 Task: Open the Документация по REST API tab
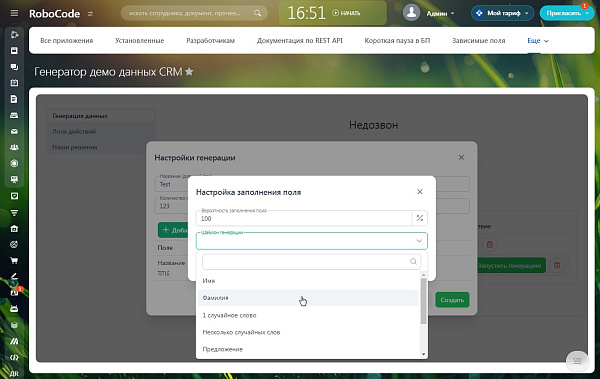[x=300, y=41]
